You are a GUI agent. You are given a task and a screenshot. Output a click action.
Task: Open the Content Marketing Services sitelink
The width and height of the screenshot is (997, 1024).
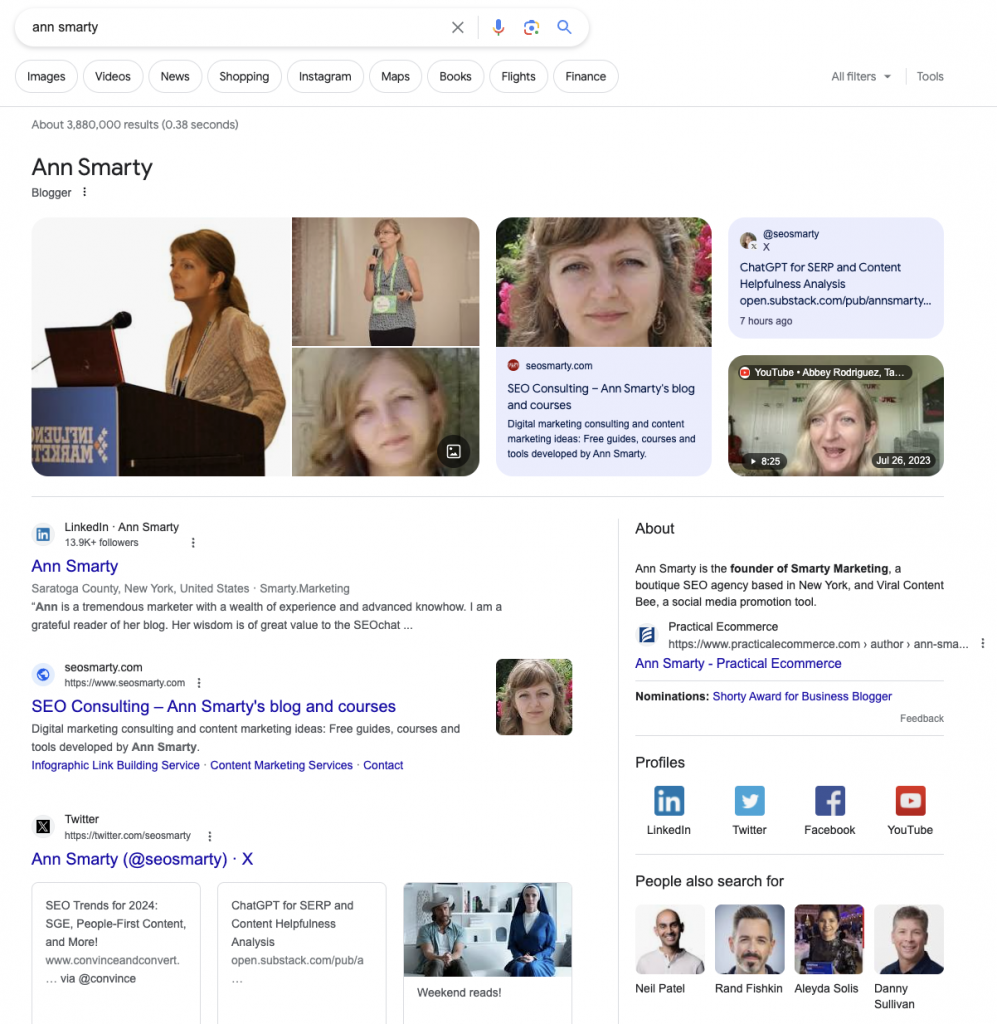[281, 765]
